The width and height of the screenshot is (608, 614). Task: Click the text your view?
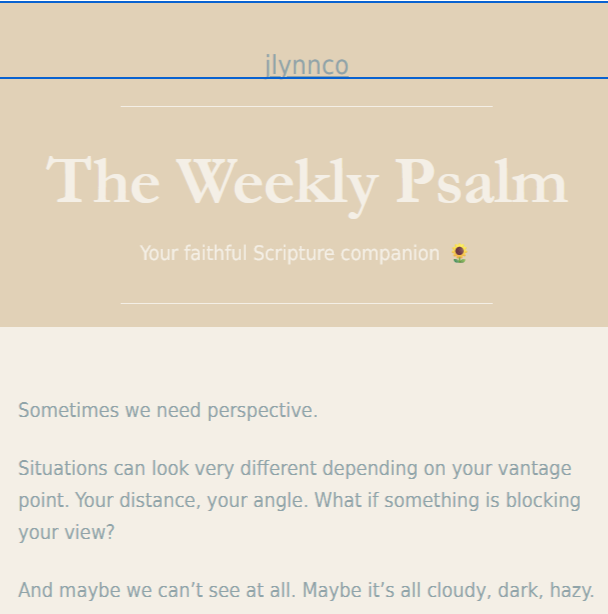click(67, 533)
